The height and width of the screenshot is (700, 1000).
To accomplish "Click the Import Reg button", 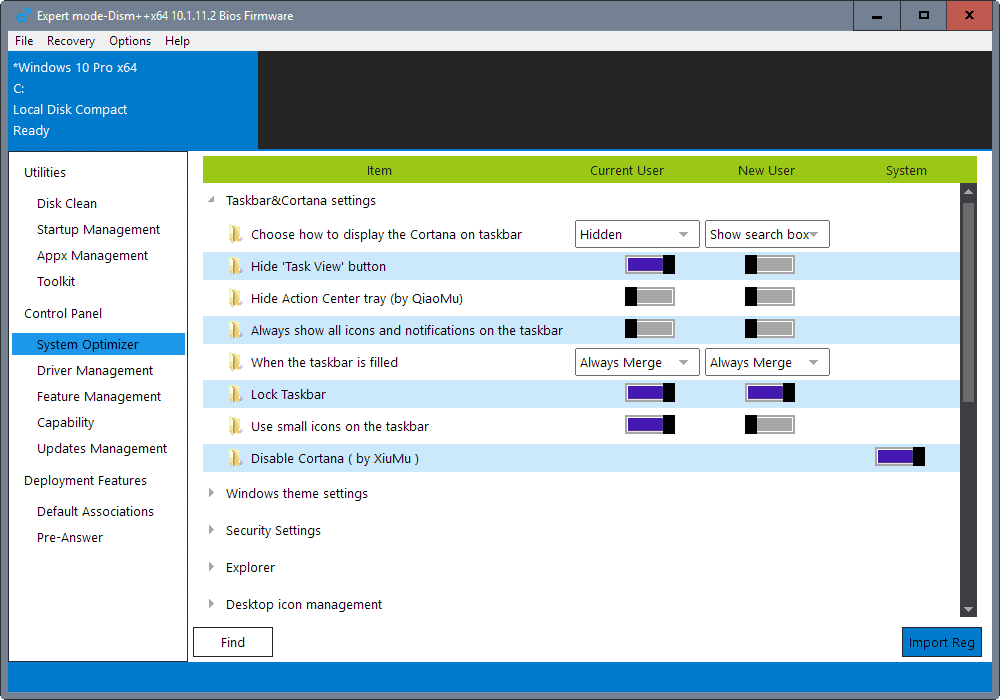I will coord(941,641).
